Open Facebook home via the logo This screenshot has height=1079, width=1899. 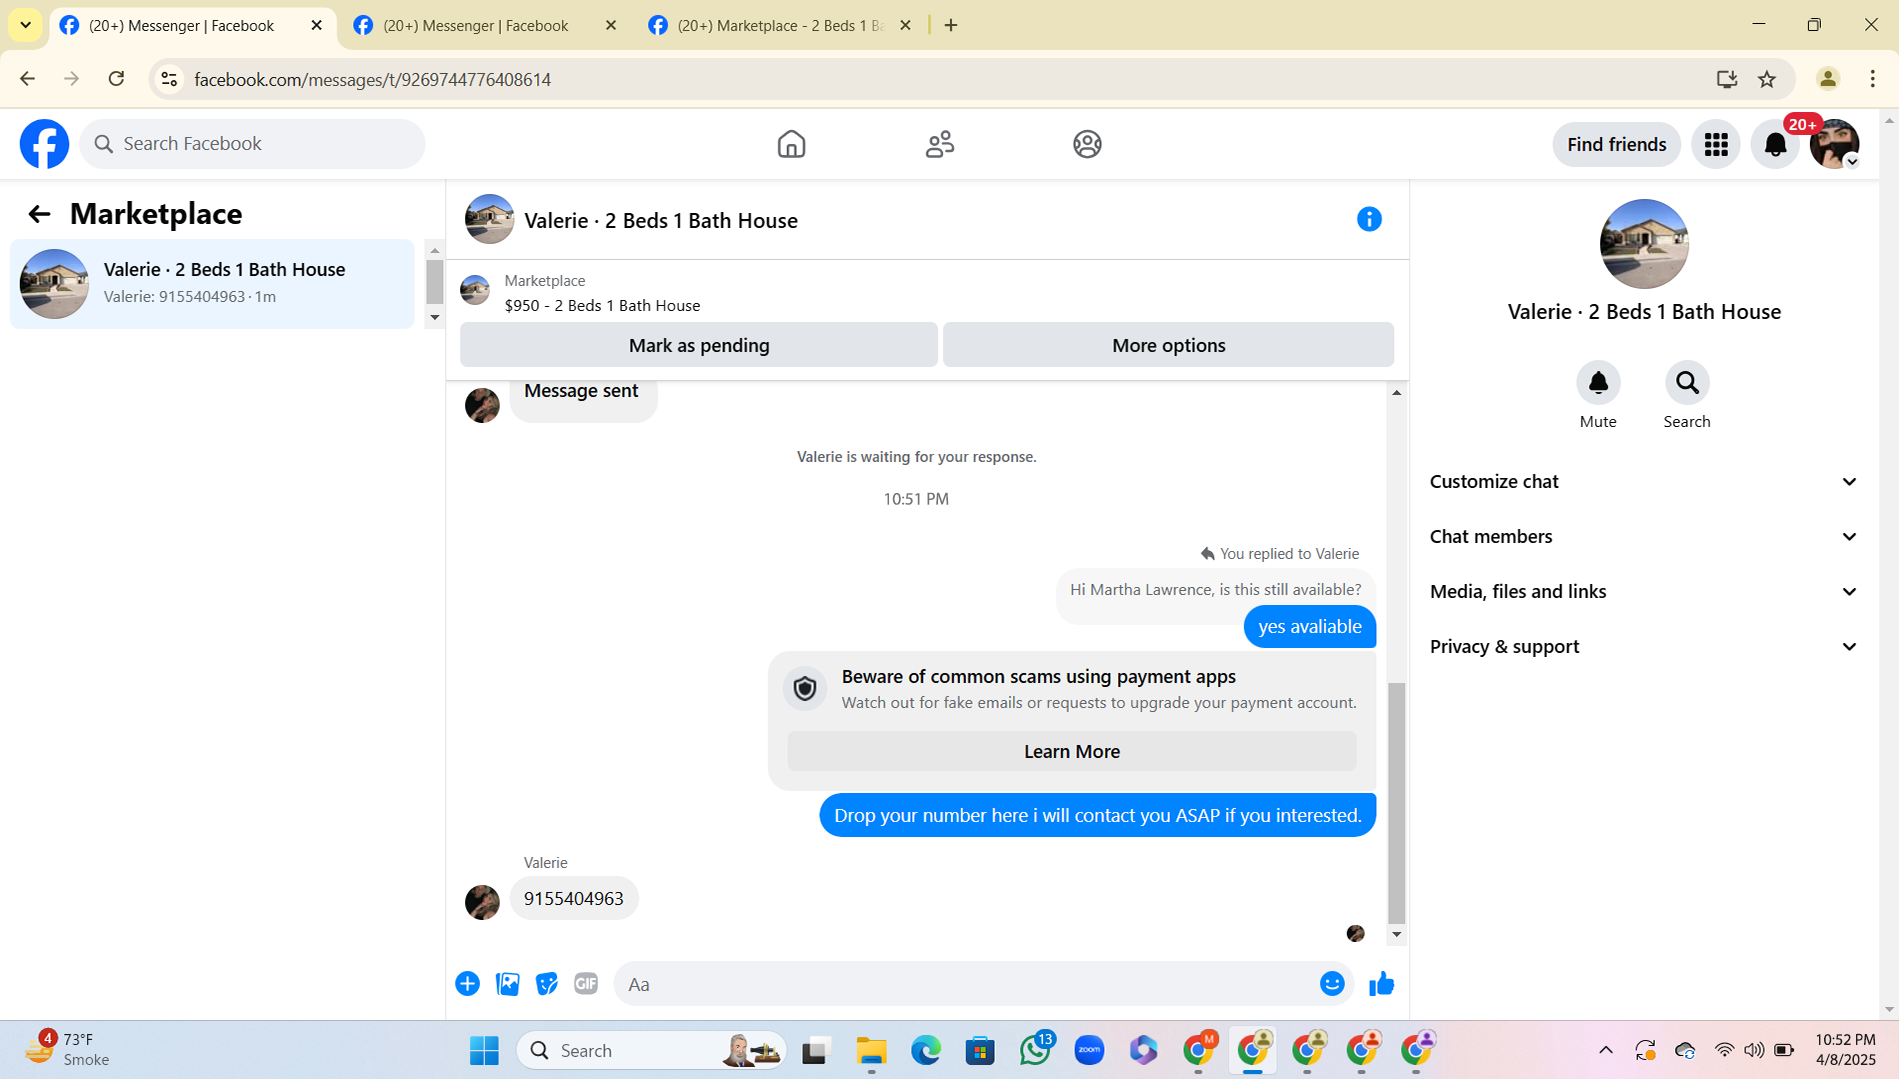(x=44, y=144)
